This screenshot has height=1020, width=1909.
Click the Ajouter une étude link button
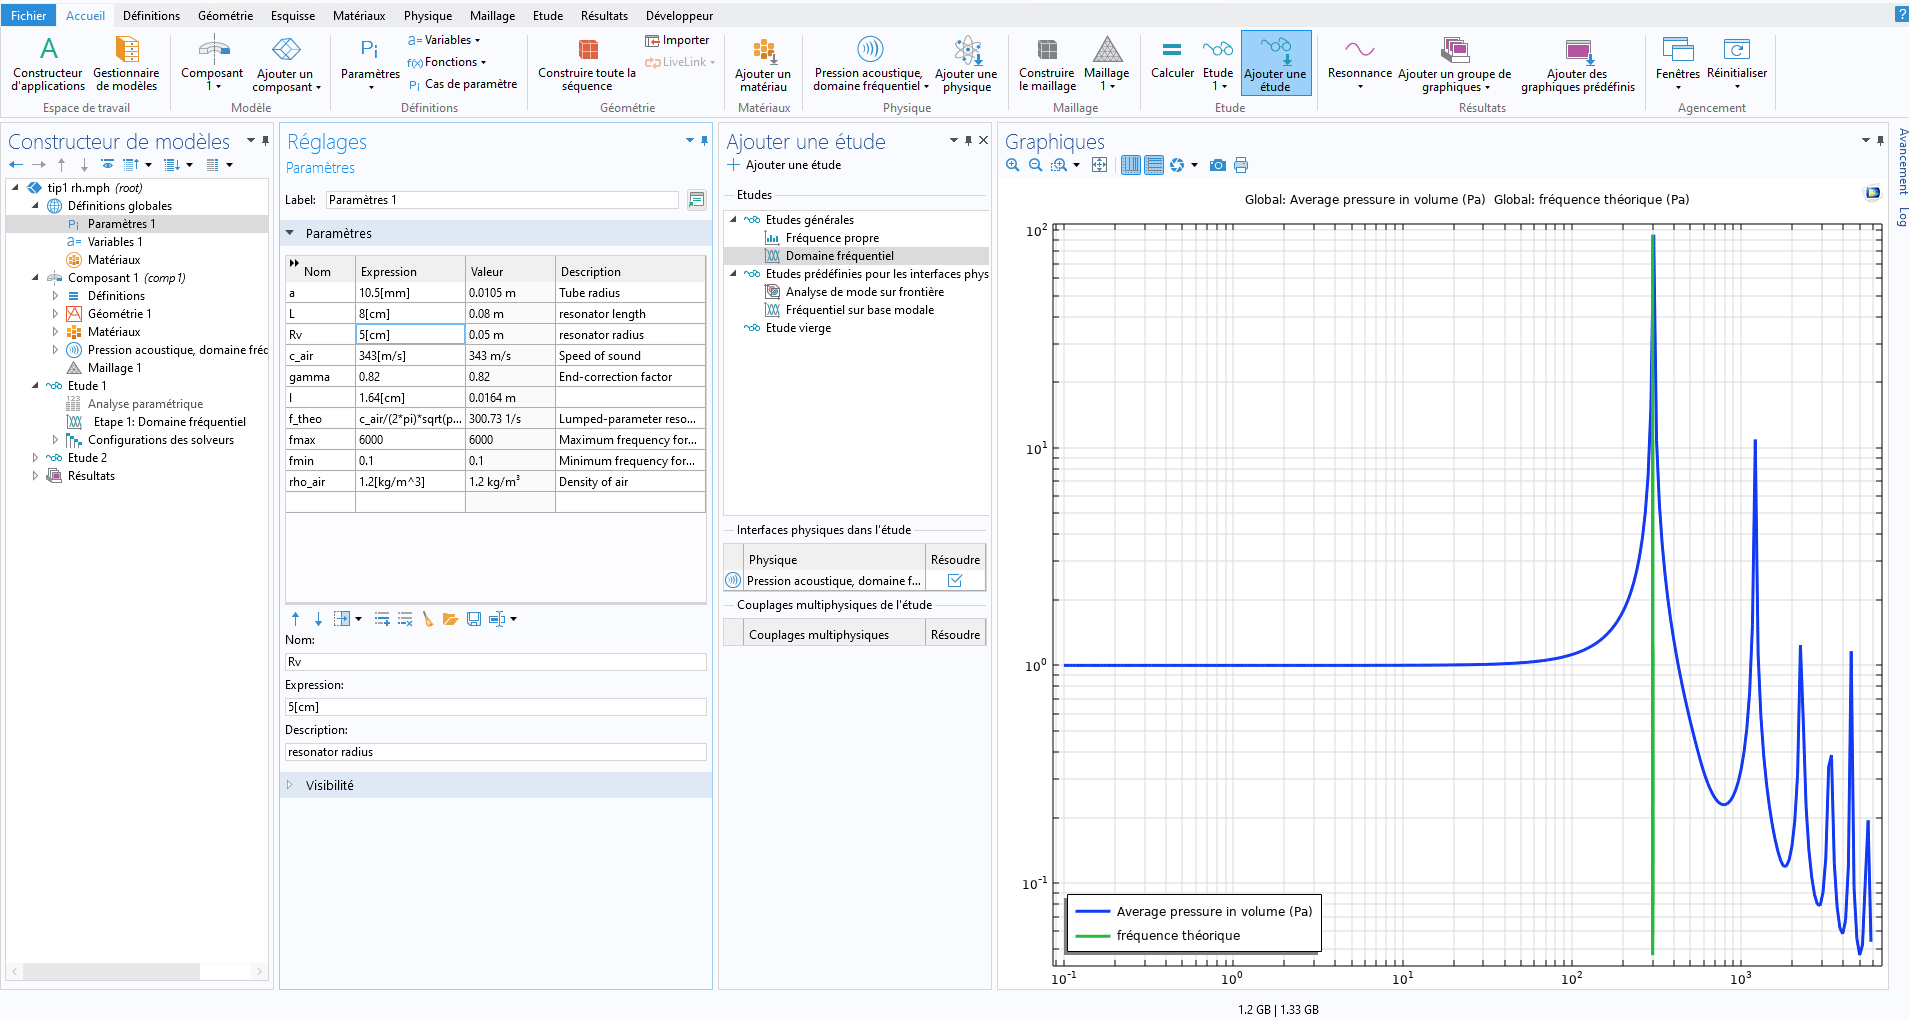(x=784, y=165)
